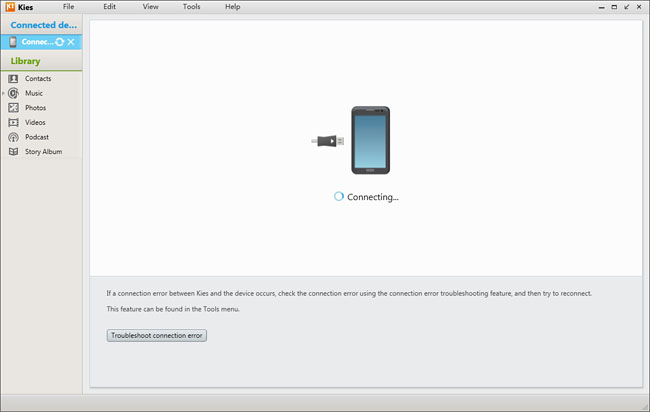Click the Connected devices header
This screenshot has height=412, width=650.
(44, 25)
